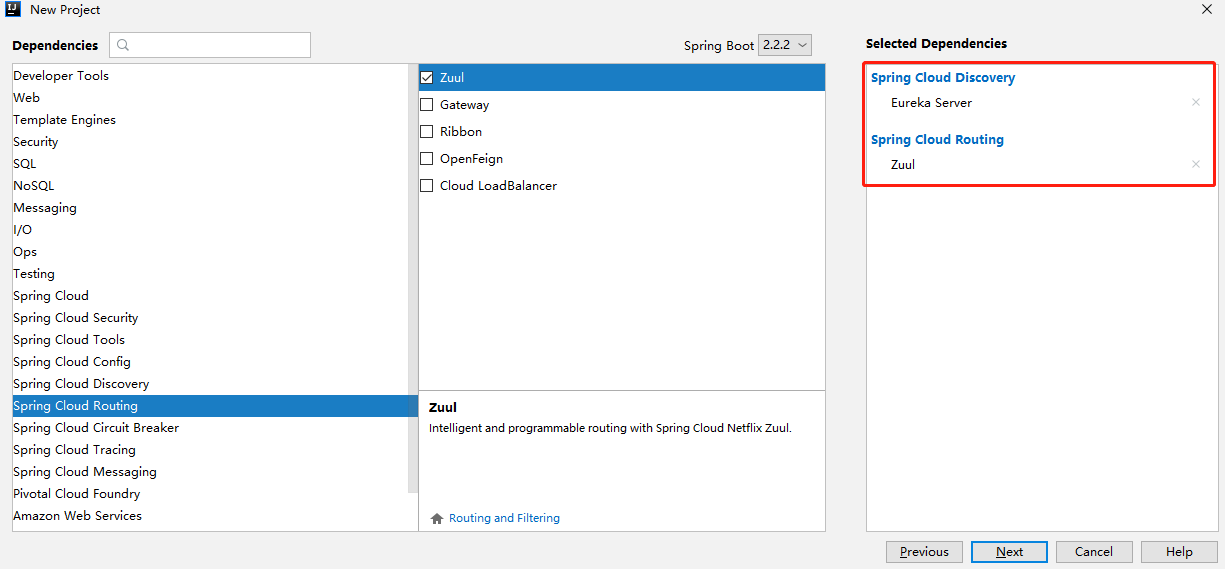Remove Zuul dependency via x icon
Image resolution: width=1225 pixels, height=569 pixels.
1195,165
